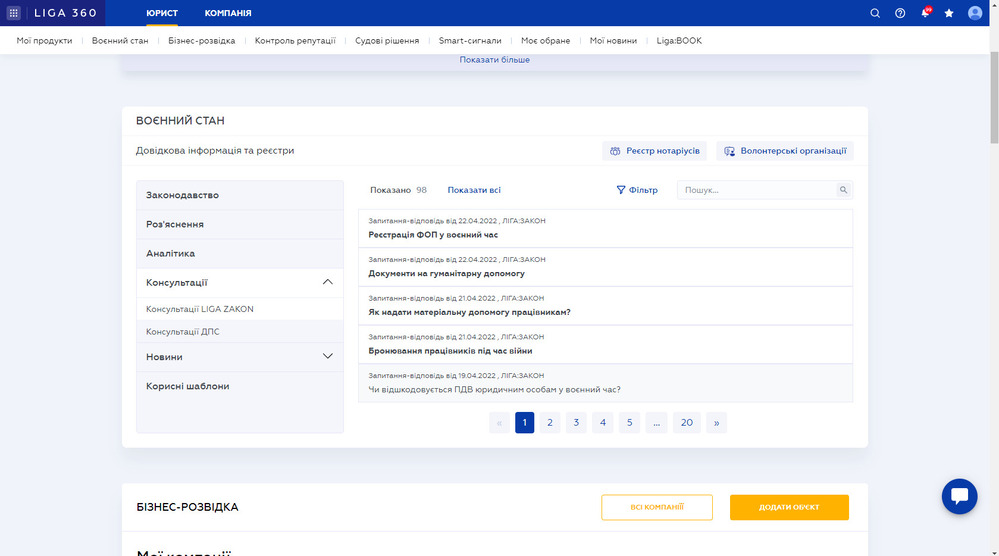Click the page vertical scrollbar thumb
999x556 pixels.
click(x=994, y=97)
